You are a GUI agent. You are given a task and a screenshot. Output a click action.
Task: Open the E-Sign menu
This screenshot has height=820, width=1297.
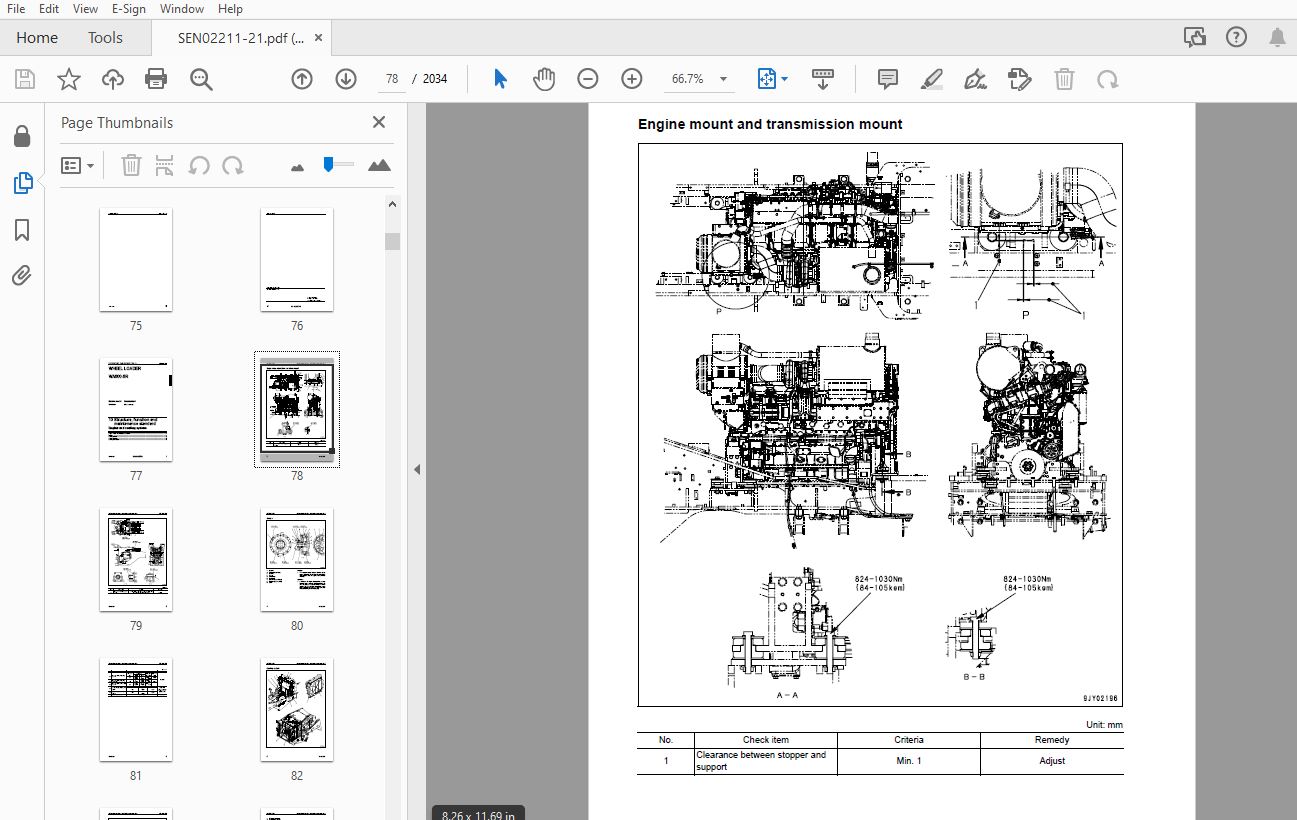click(x=128, y=9)
